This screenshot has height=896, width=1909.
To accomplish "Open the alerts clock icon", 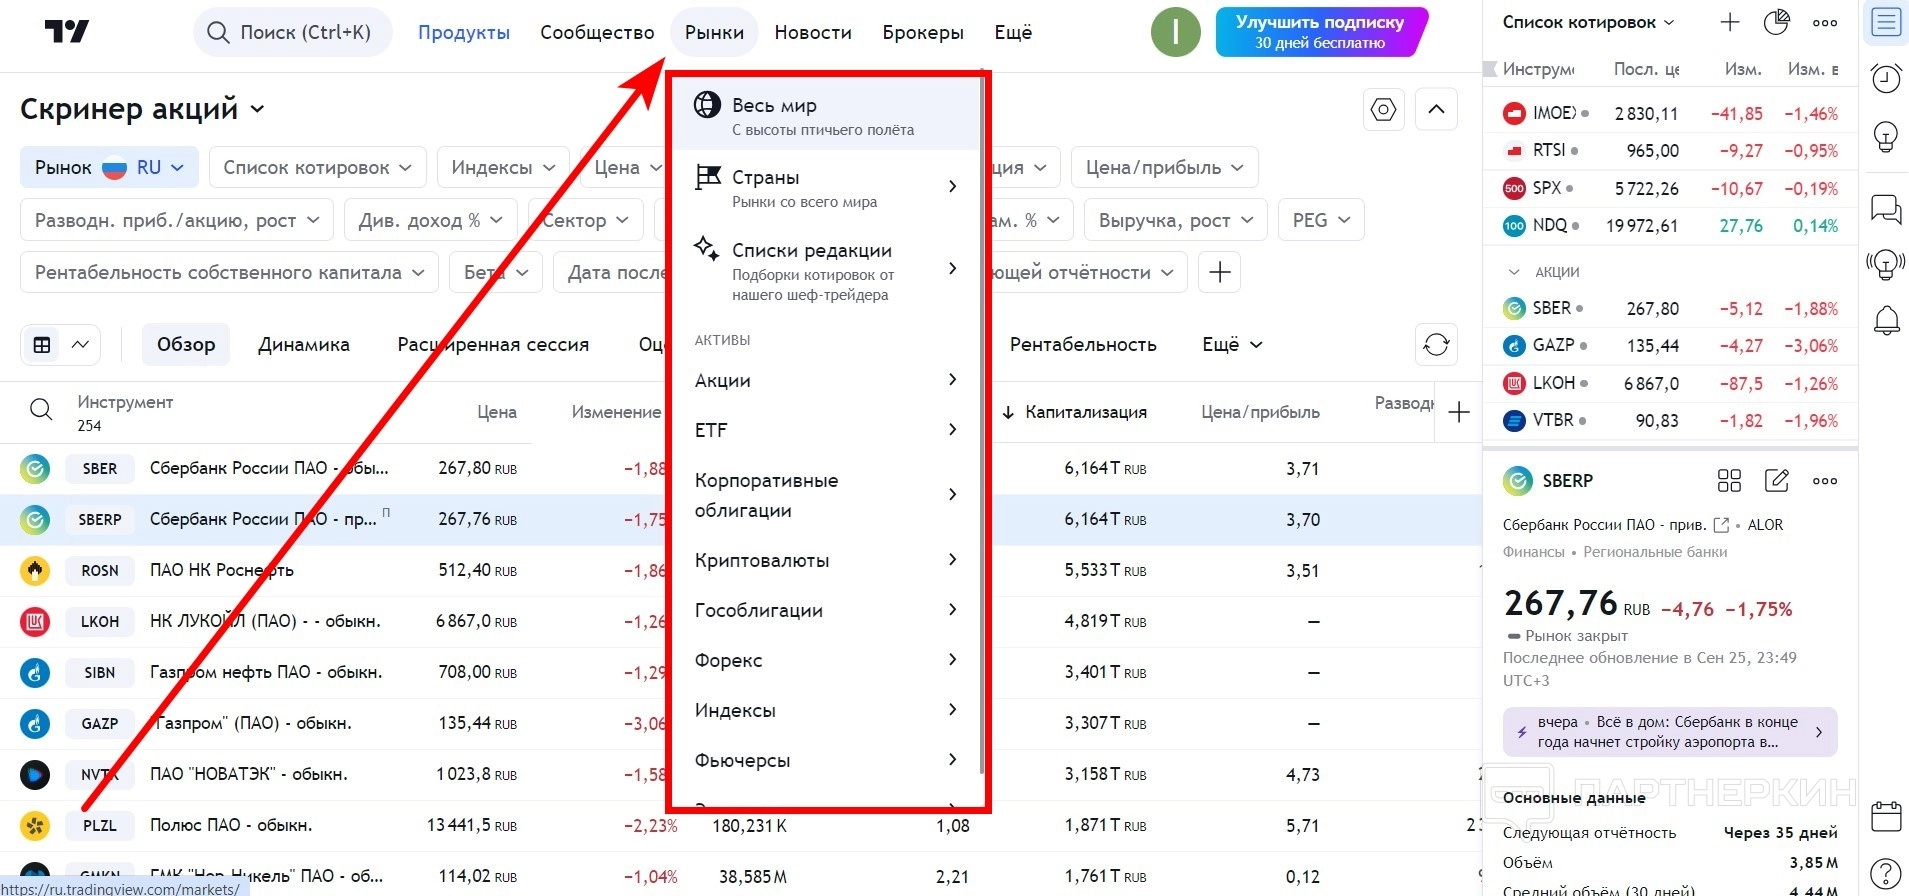I will [1886, 78].
